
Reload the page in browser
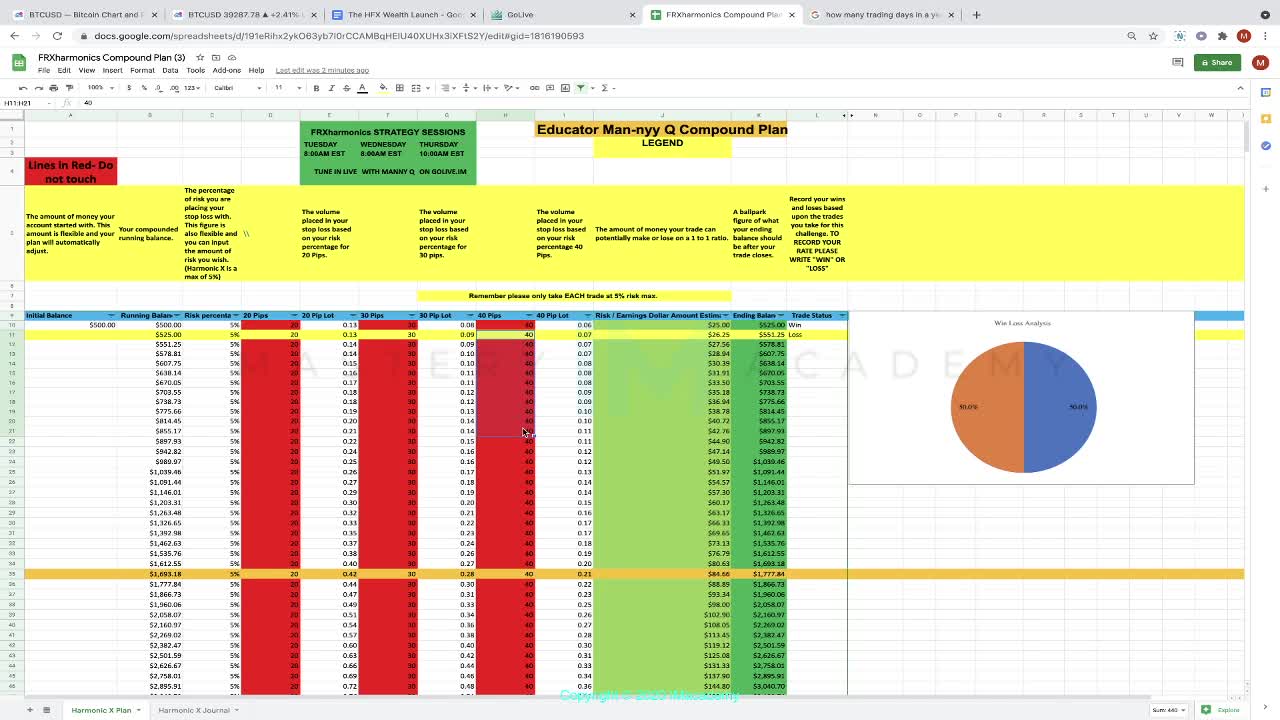pos(57,36)
